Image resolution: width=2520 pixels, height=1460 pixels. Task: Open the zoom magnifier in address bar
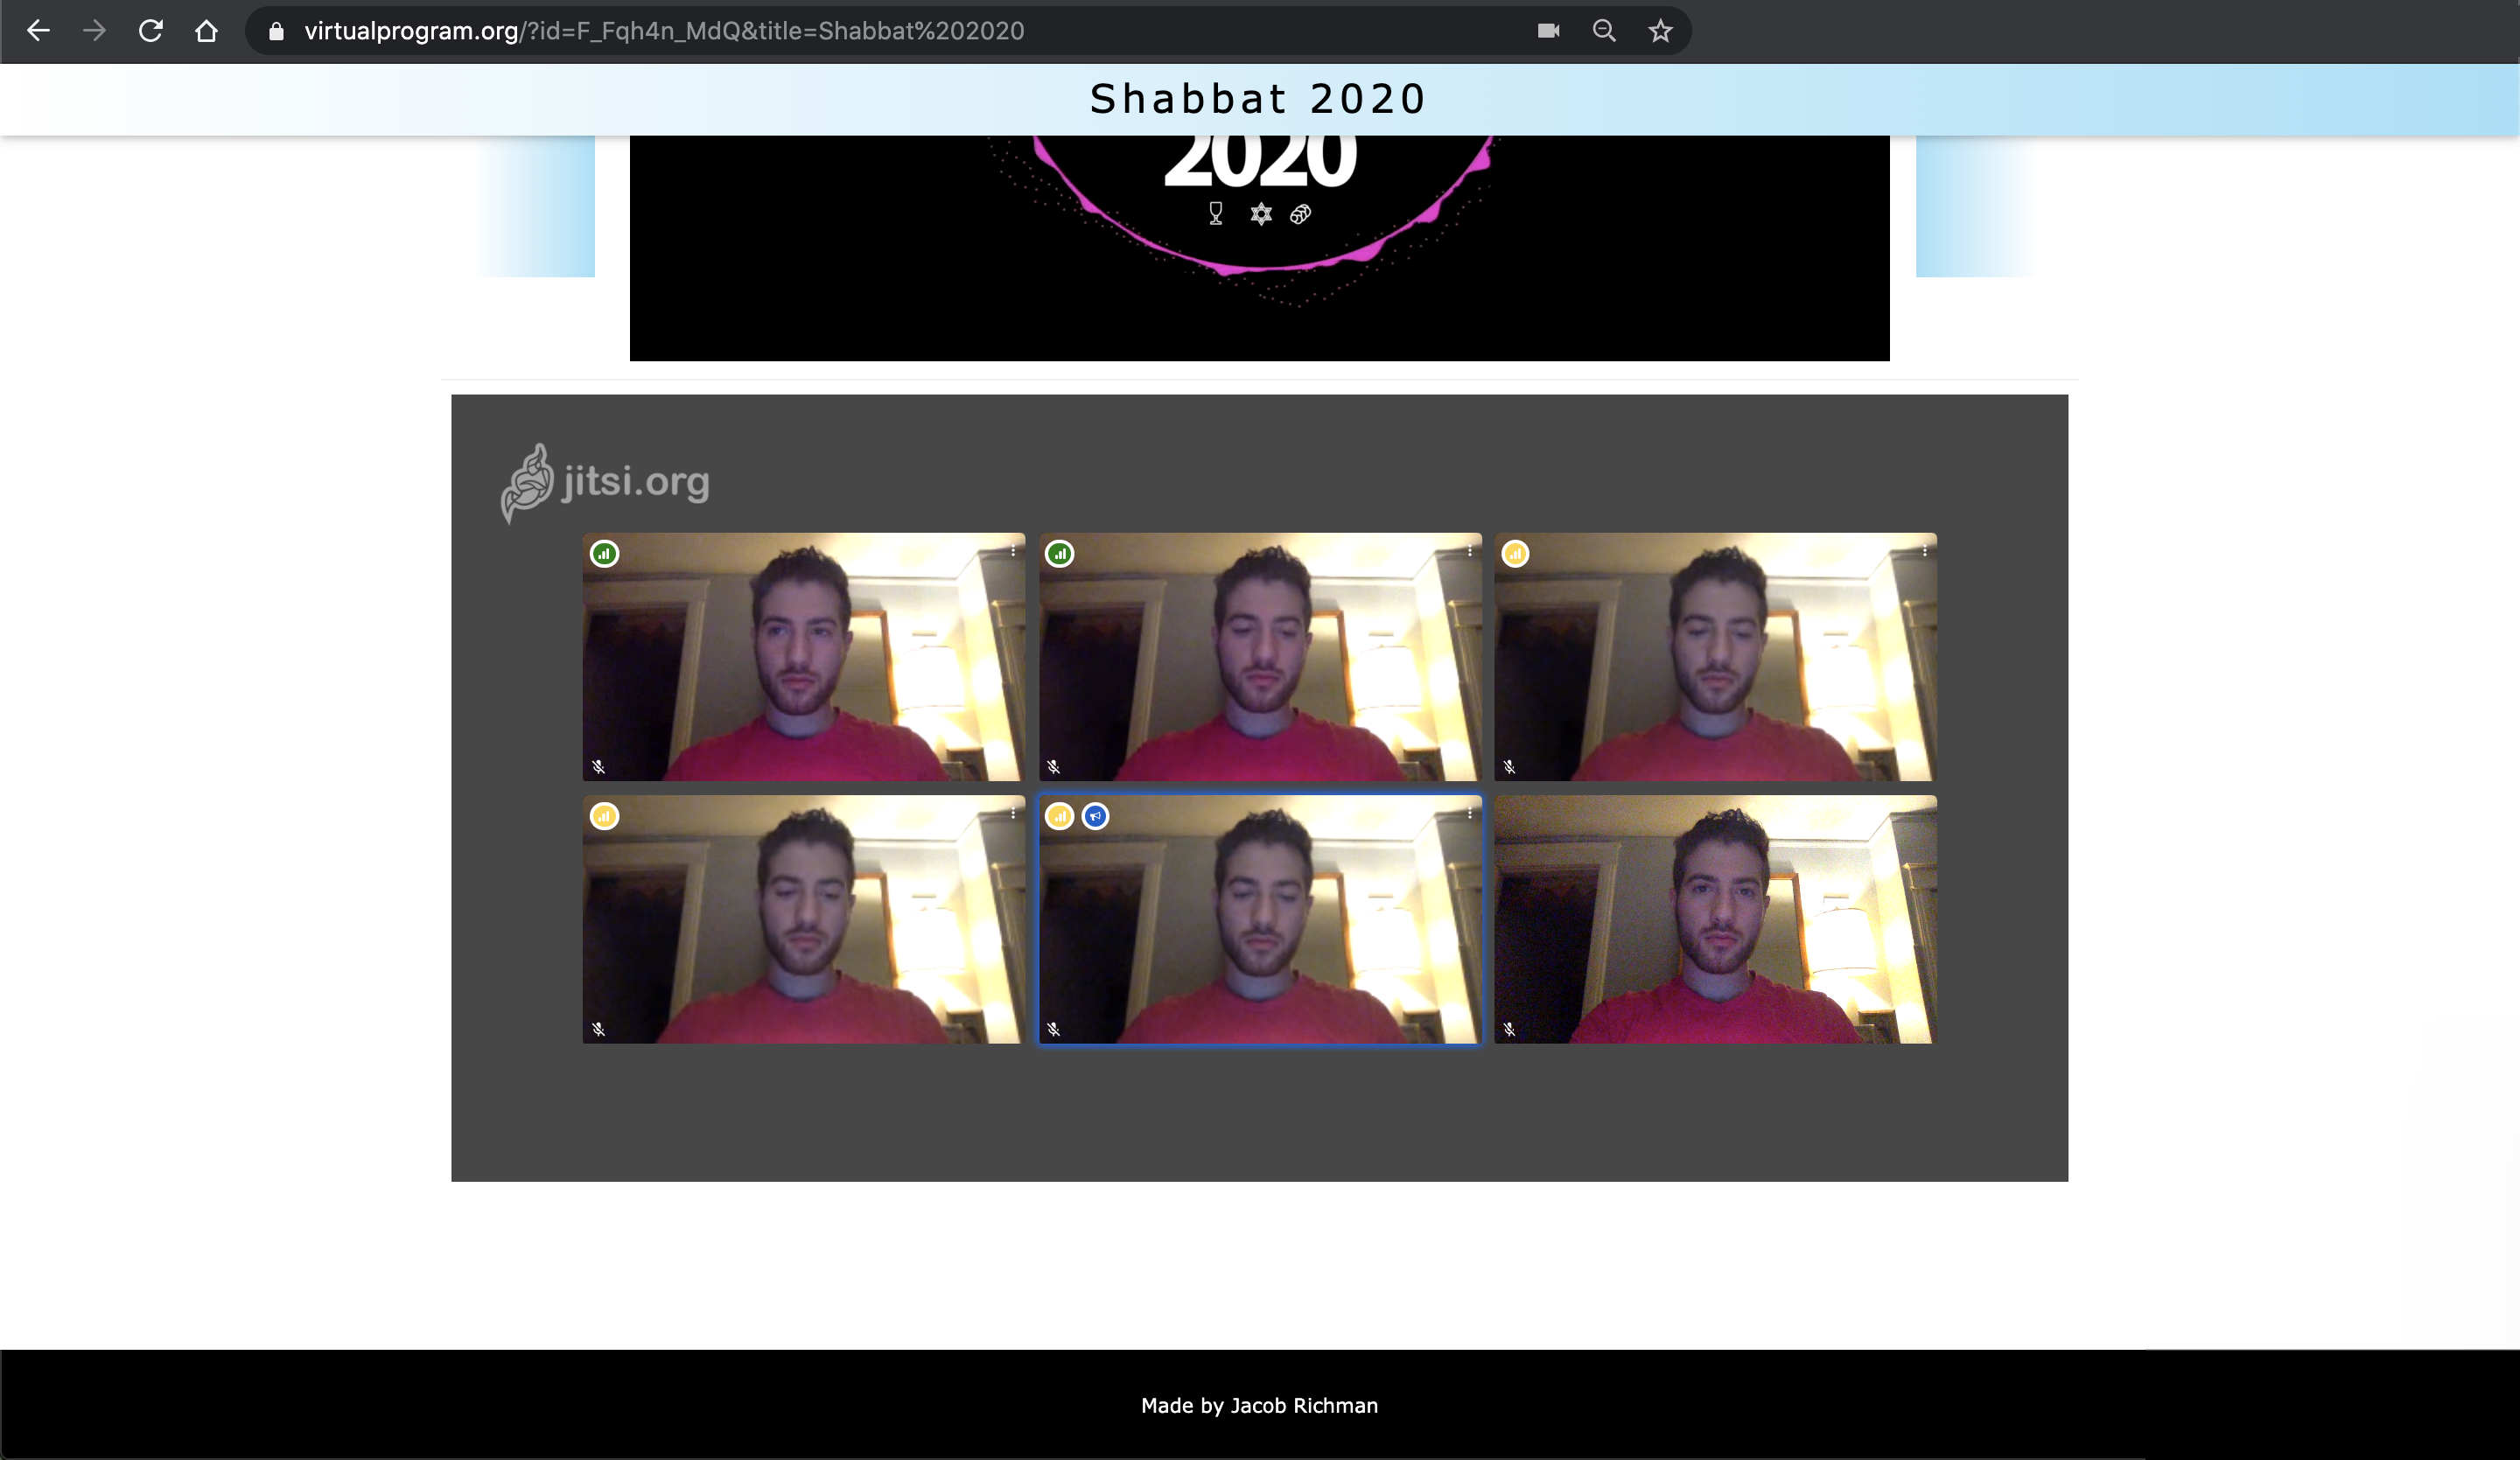pyautogui.click(x=1604, y=31)
